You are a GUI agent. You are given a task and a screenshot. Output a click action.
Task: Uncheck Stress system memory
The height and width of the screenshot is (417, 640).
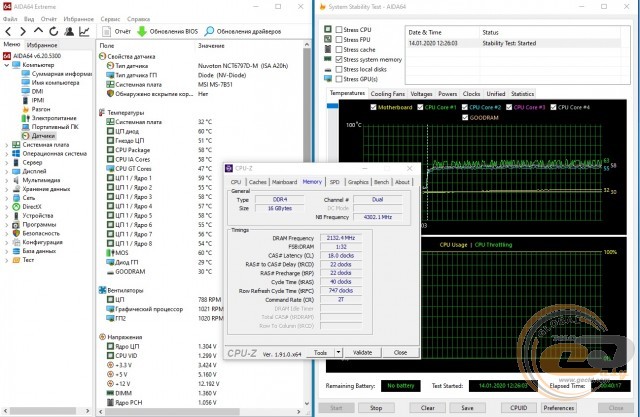tap(339, 60)
